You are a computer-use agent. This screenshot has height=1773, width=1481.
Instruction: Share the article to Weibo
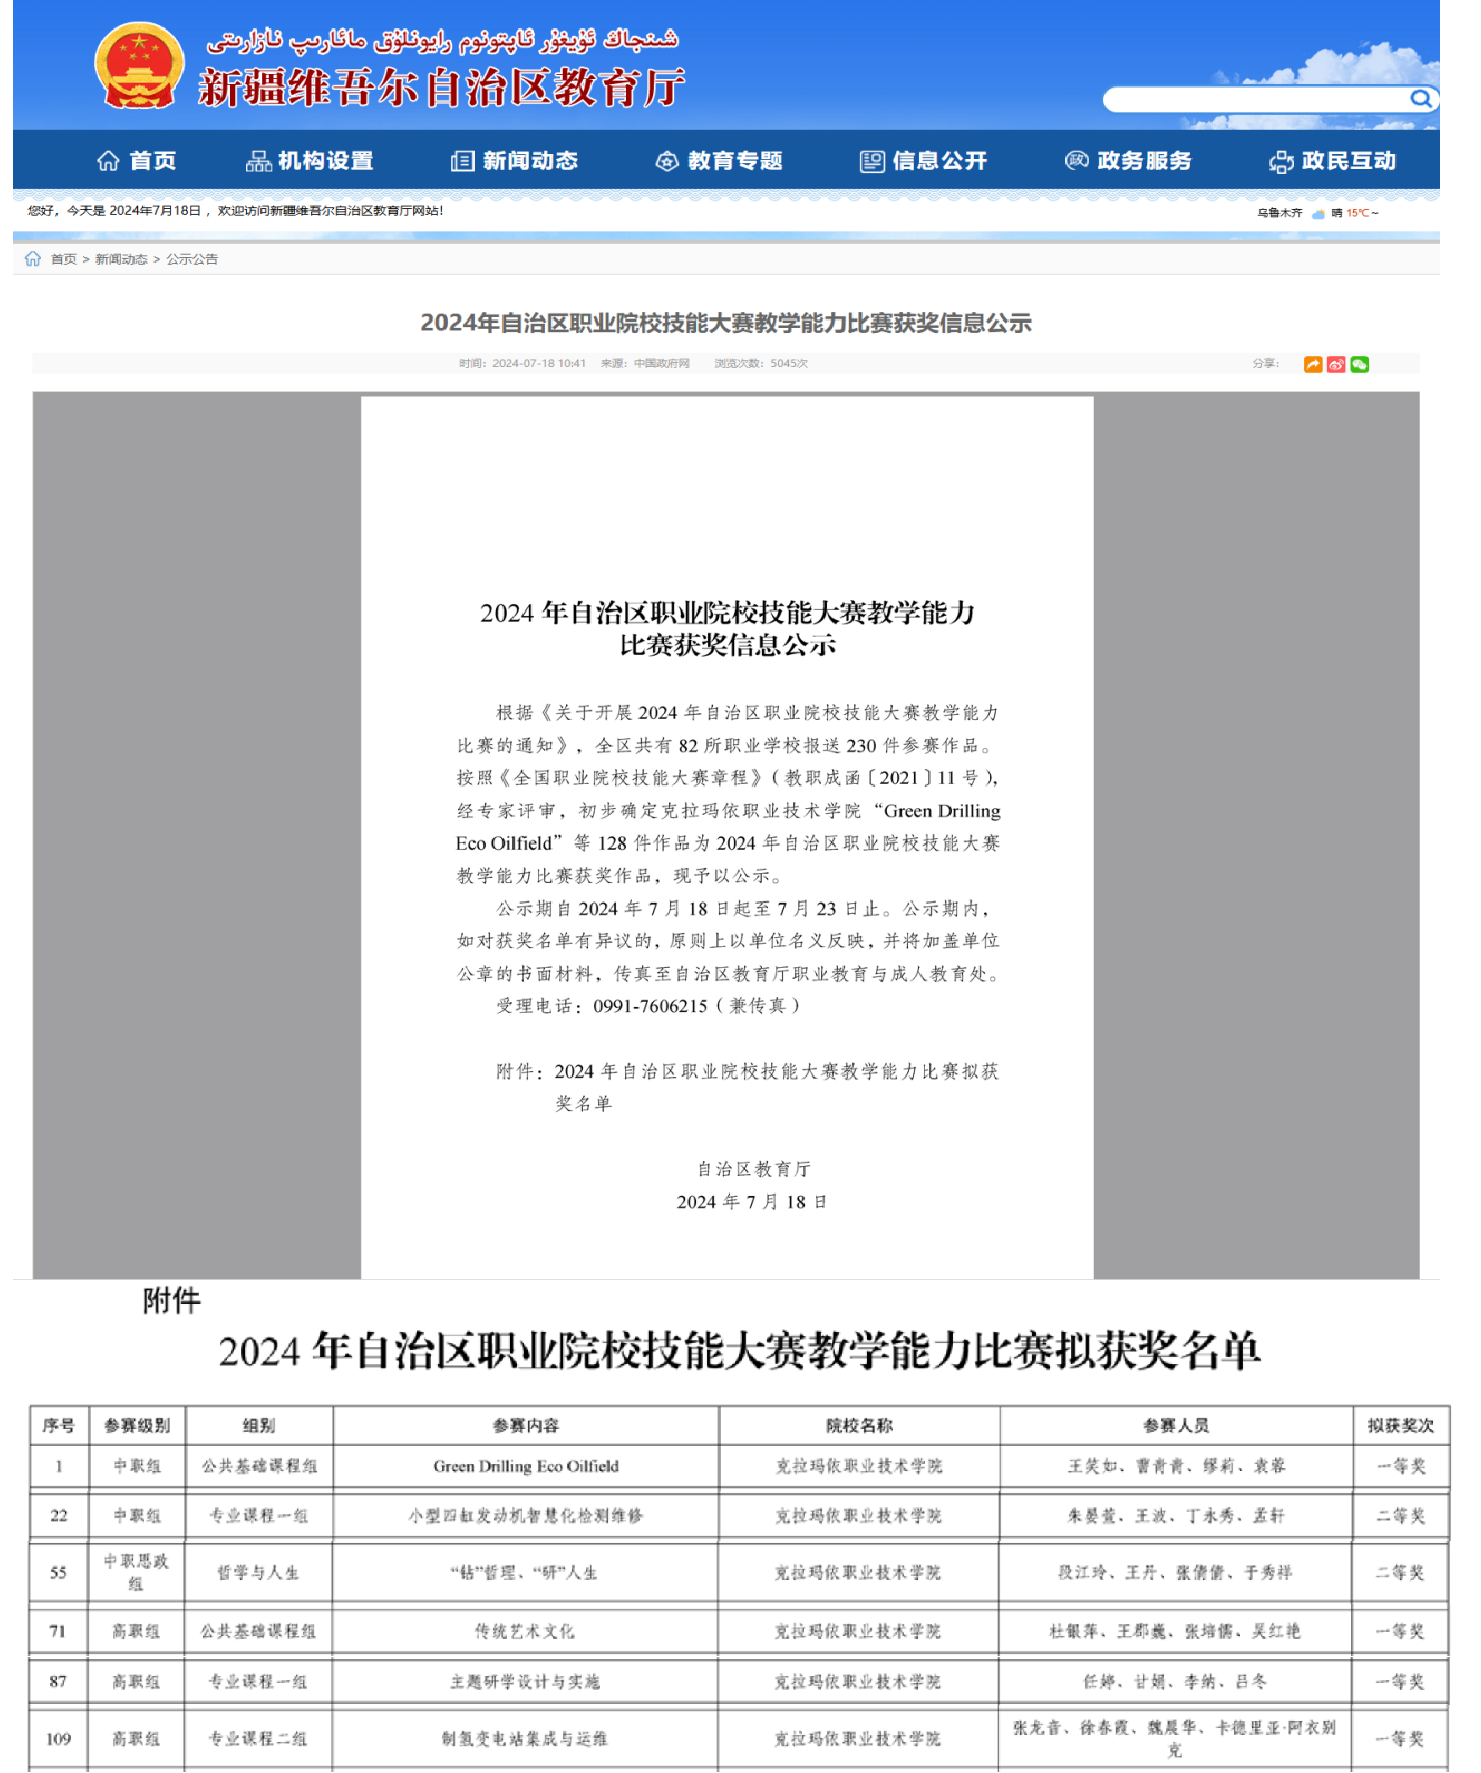1336,365
